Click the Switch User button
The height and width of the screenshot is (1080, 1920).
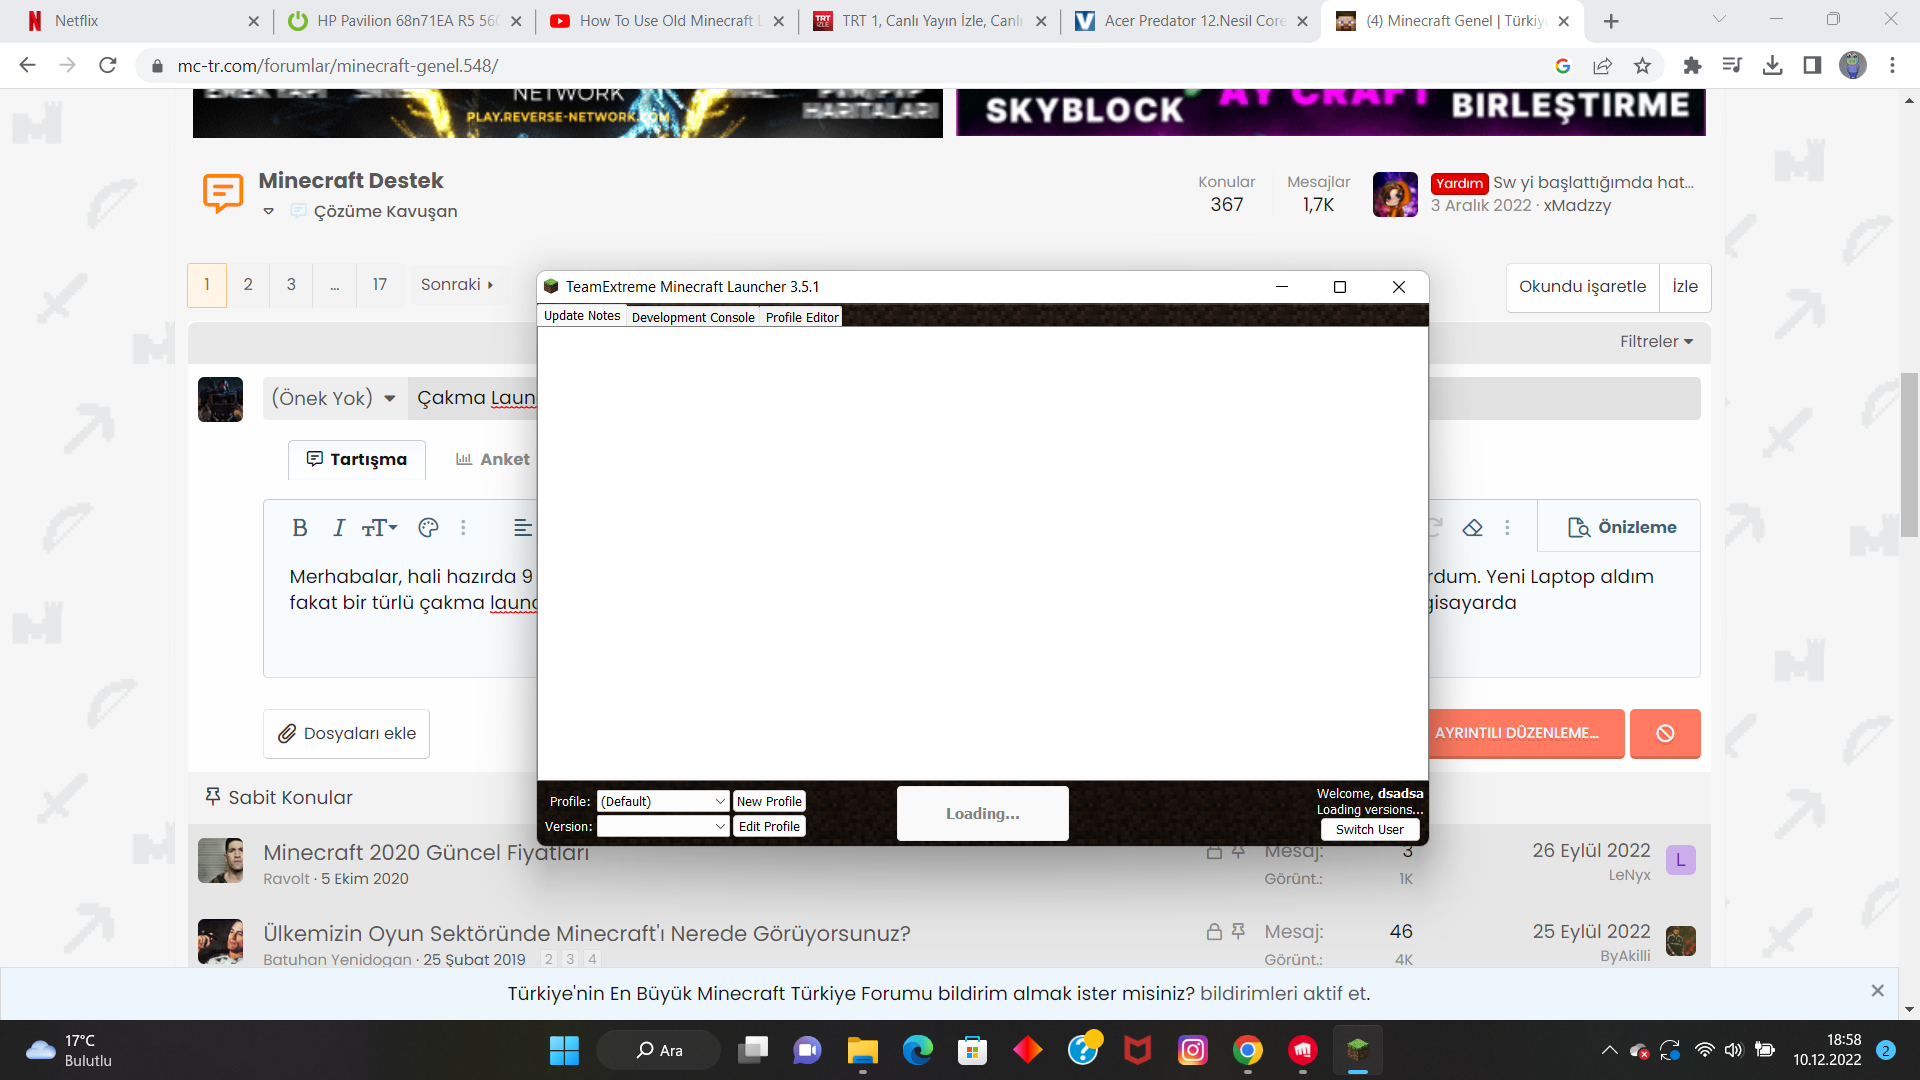point(1370,829)
